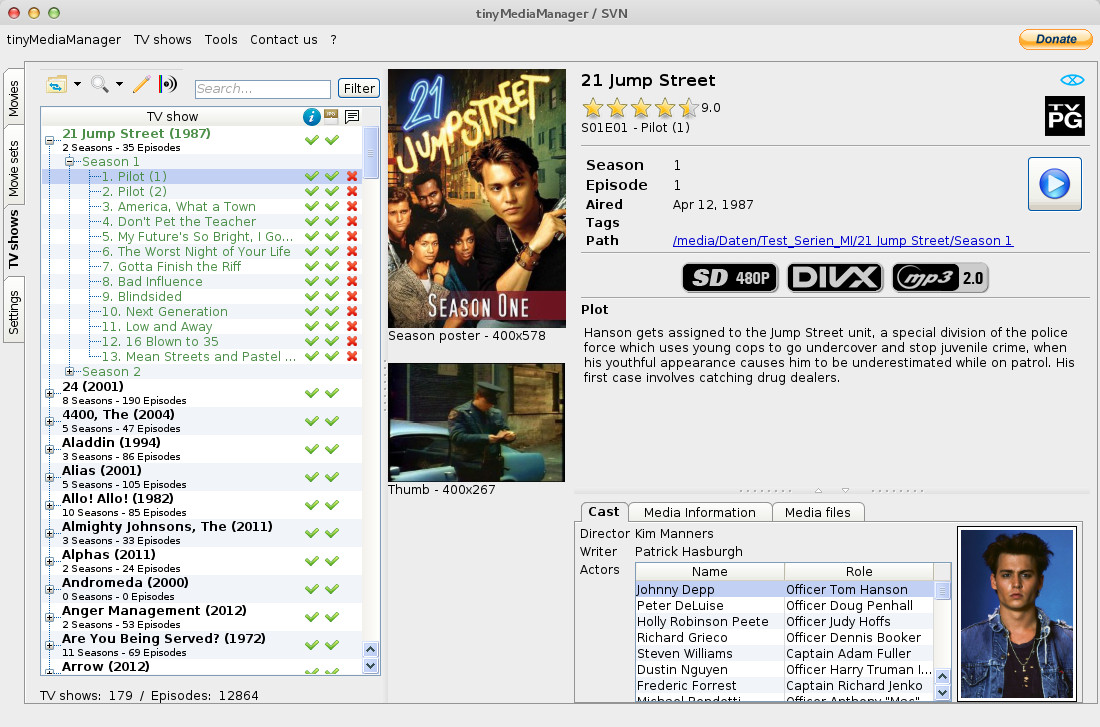The width and height of the screenshot is (1100, 727).
Task: Expand the Alias (2001) node
Action: tap(50, 478)
